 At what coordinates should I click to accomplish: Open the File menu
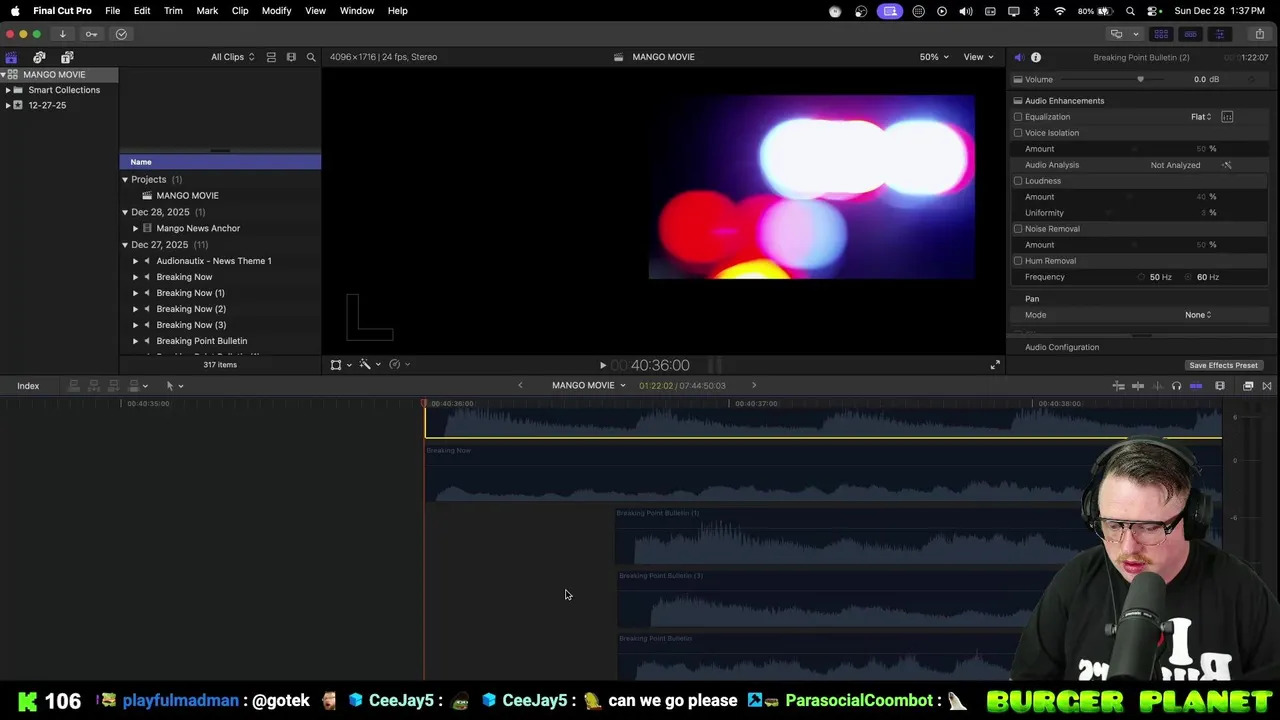pos(113,11)
